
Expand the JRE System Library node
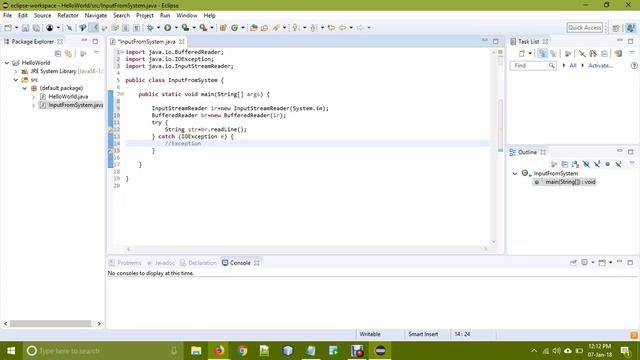click(16, 71)
